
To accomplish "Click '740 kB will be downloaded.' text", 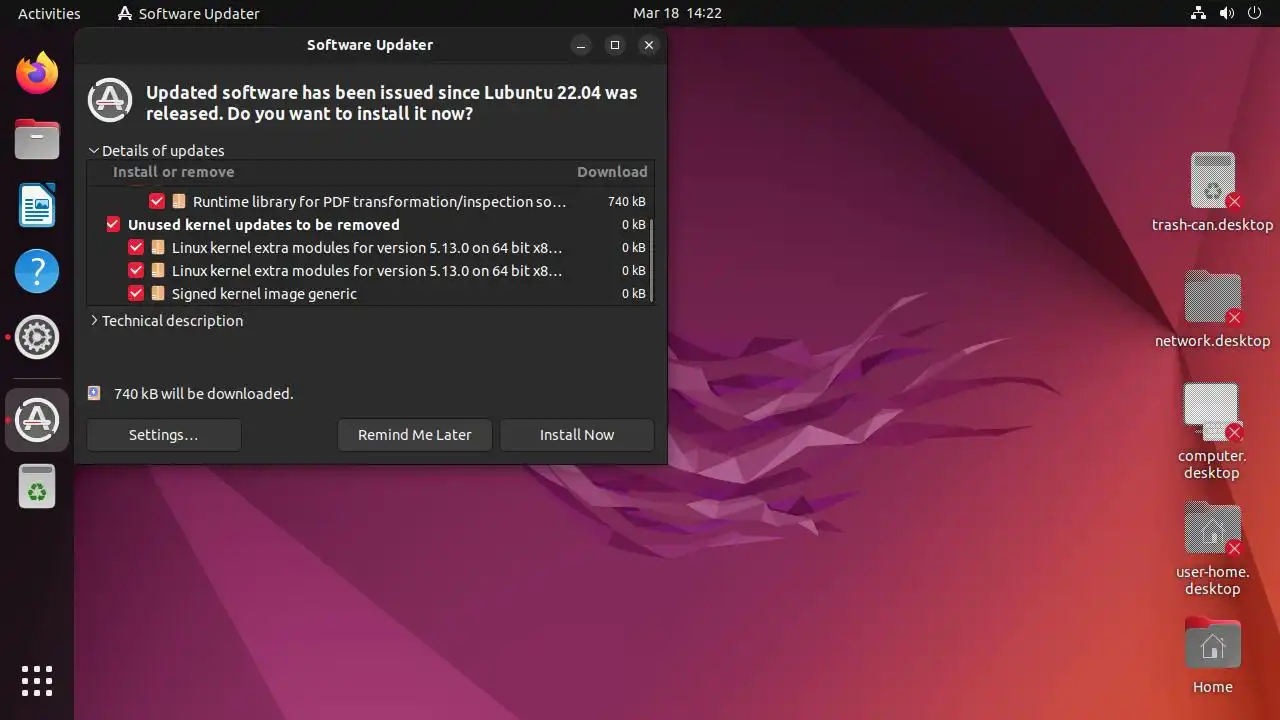I will click(204, 393).
